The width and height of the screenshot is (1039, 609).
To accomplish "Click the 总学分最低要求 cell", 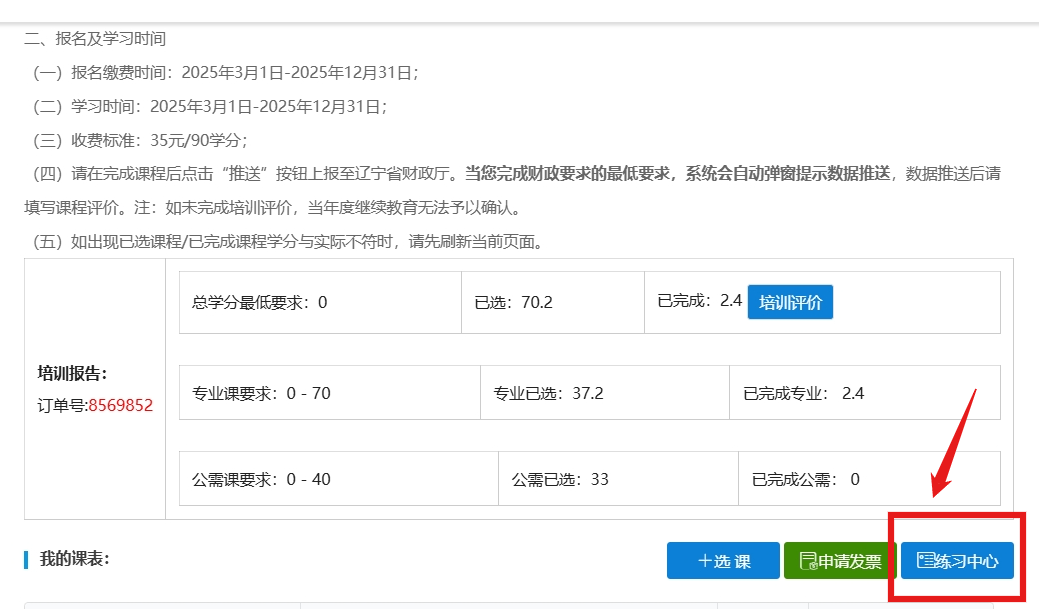I will (260, 302).
